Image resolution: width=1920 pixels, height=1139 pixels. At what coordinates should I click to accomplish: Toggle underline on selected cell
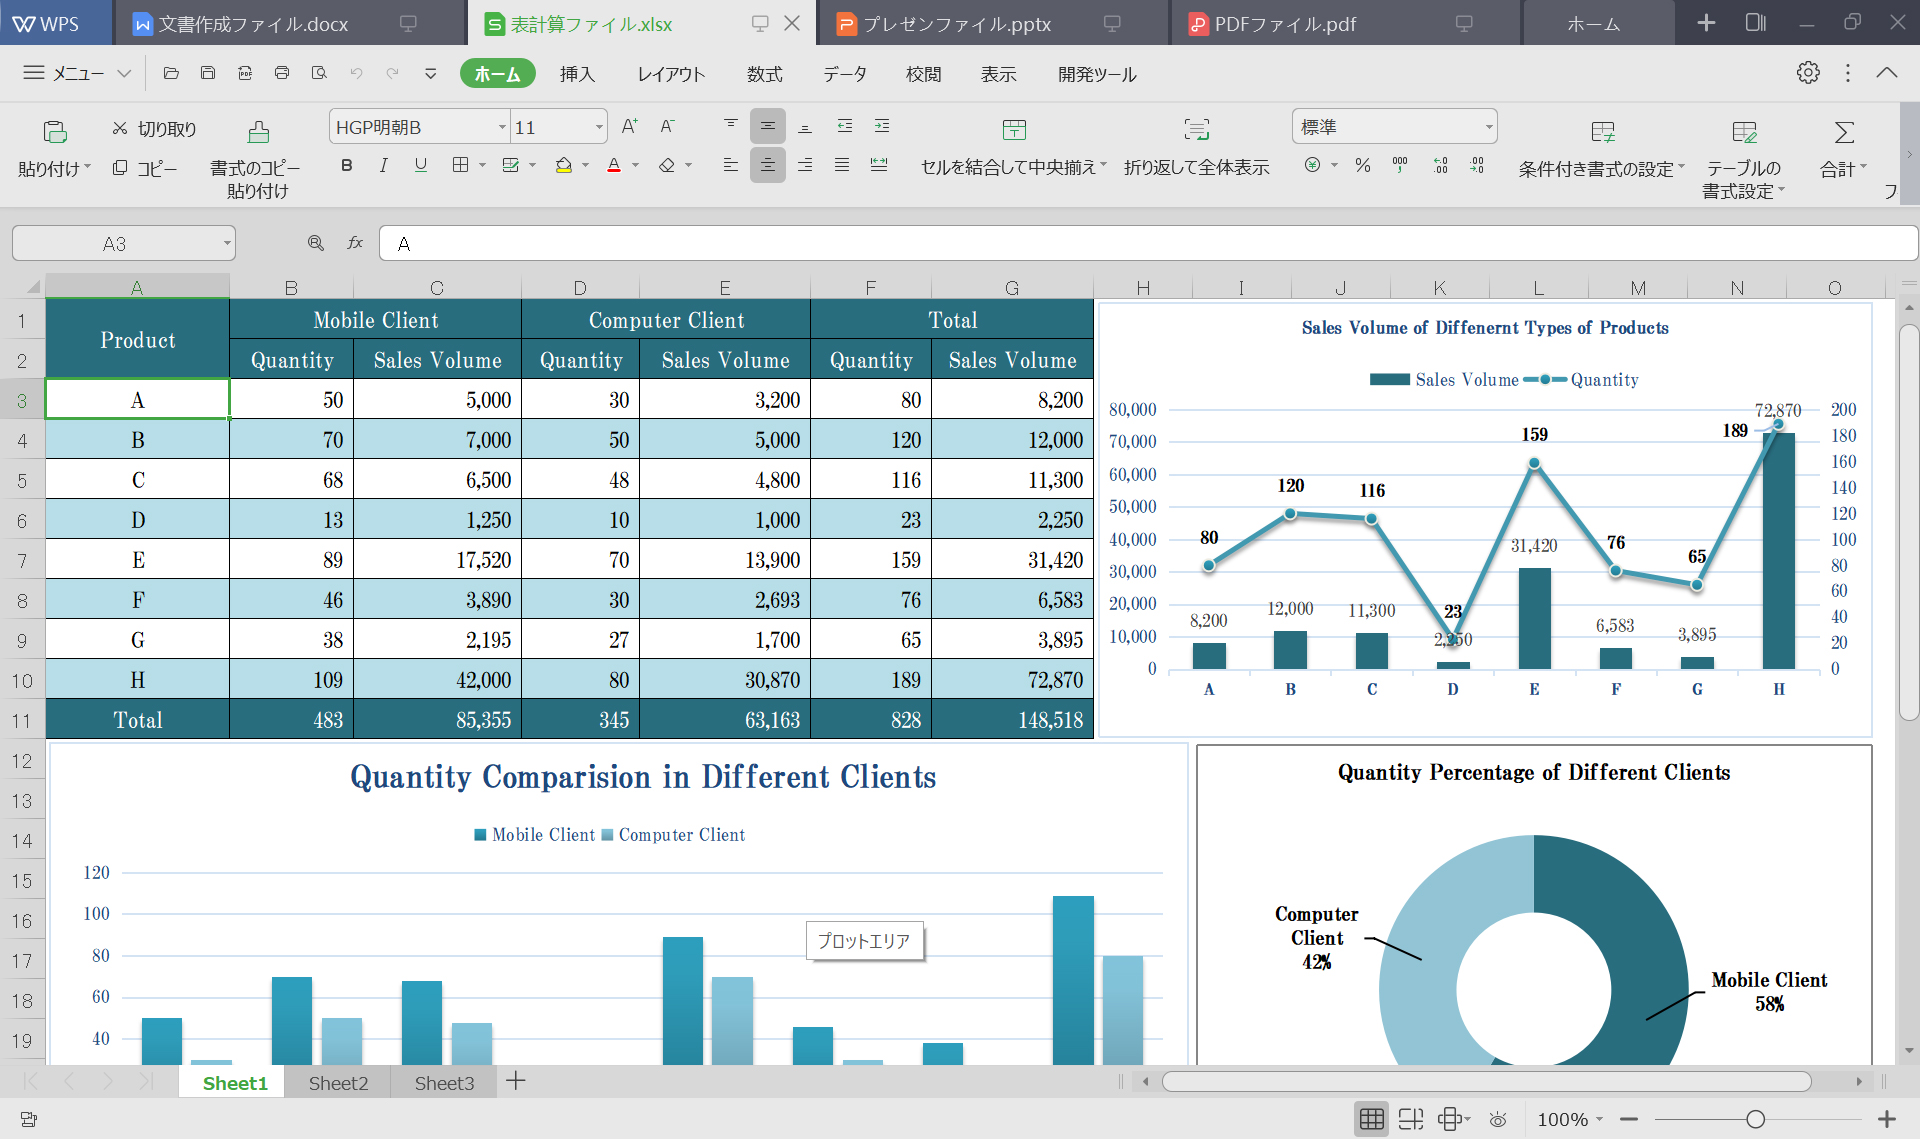click(x=420, y=165)
